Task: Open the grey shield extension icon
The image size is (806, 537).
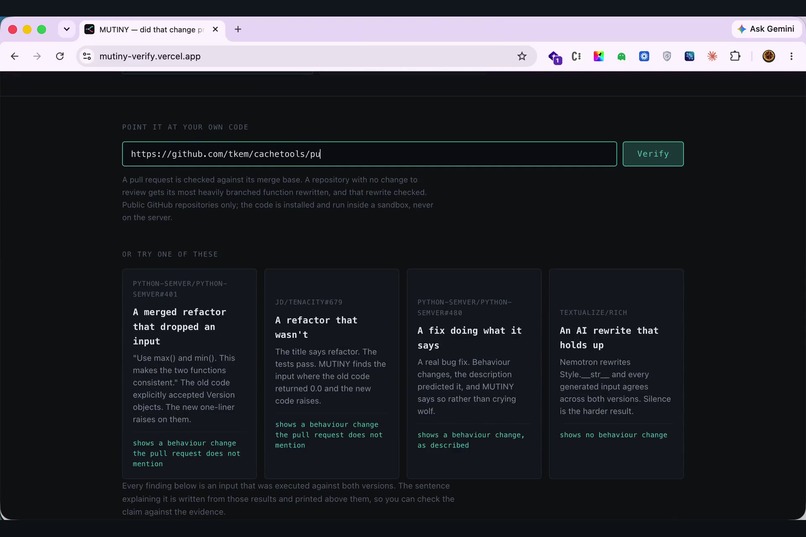Action: pyautogui.click(x=667, y=56)
